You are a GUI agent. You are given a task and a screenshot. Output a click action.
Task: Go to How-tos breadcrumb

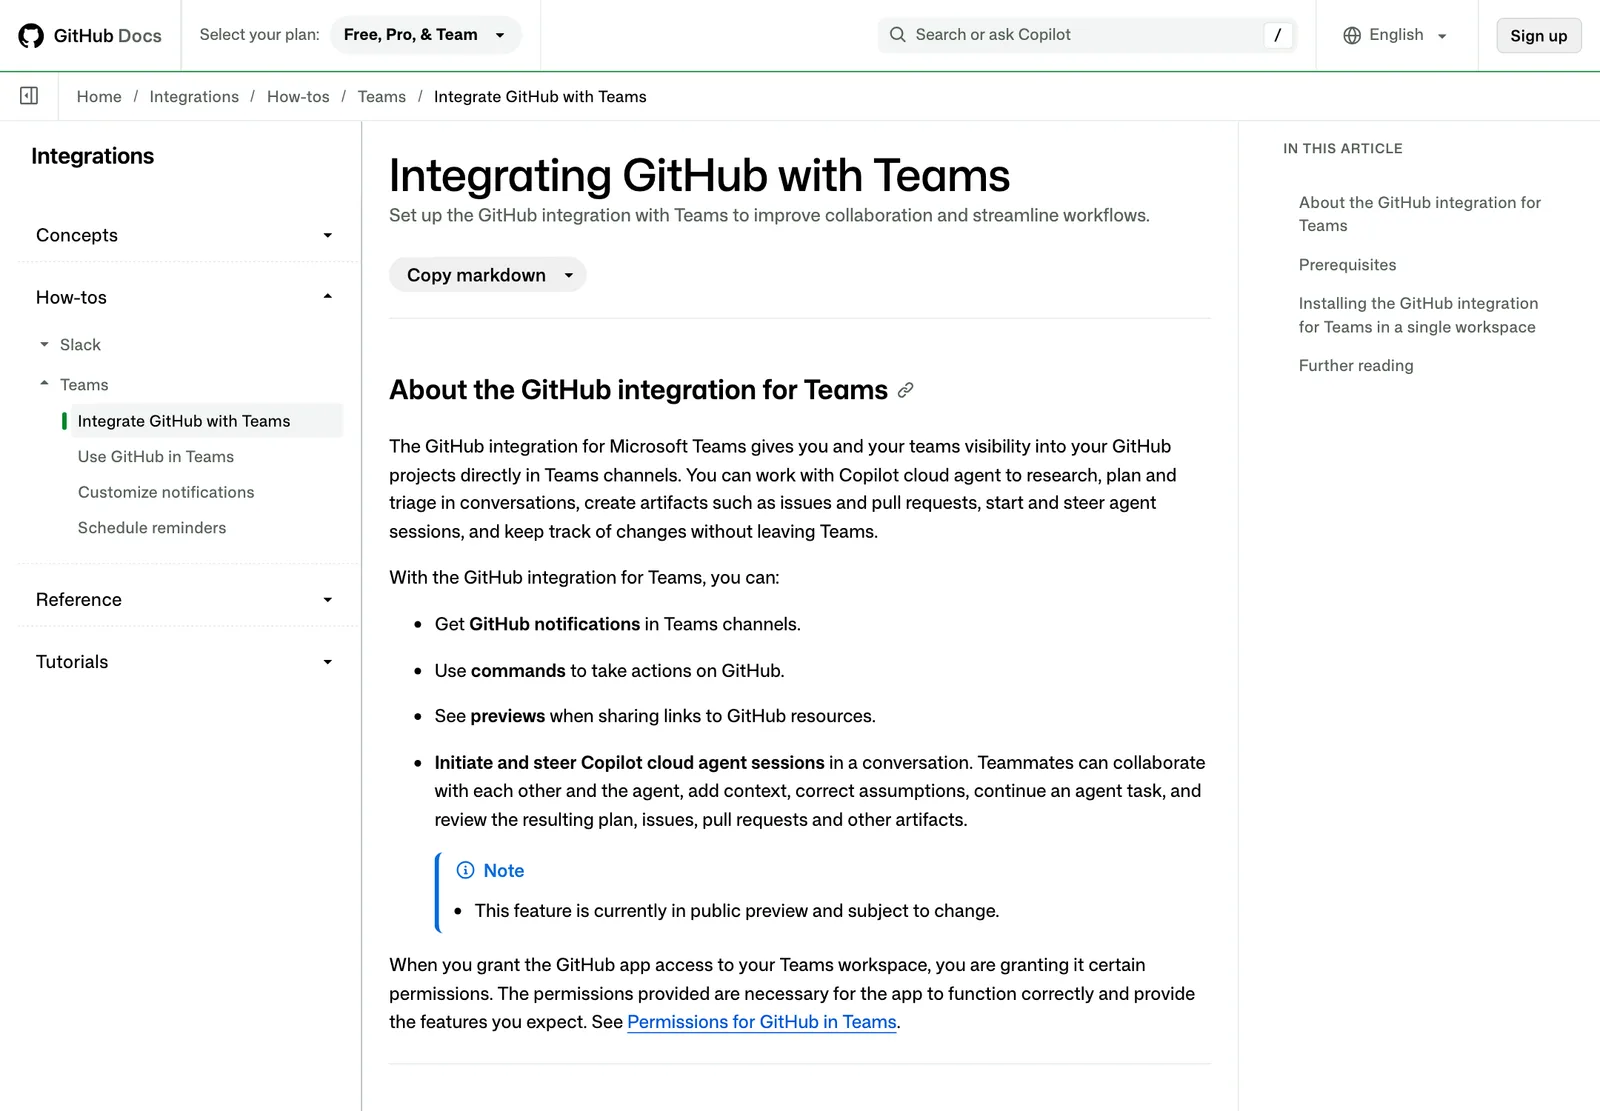click(298, 97)
